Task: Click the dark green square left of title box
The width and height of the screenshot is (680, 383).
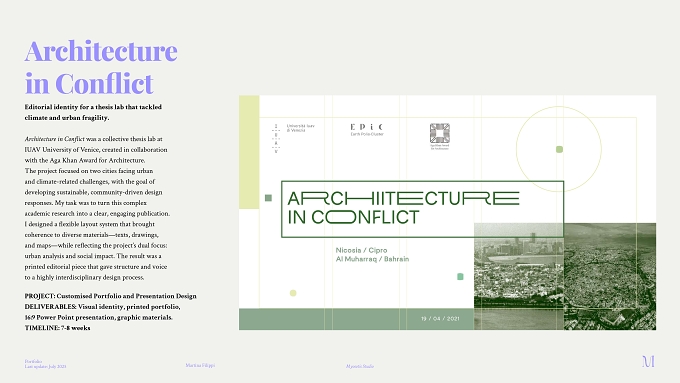Action: tap(268, 198)
